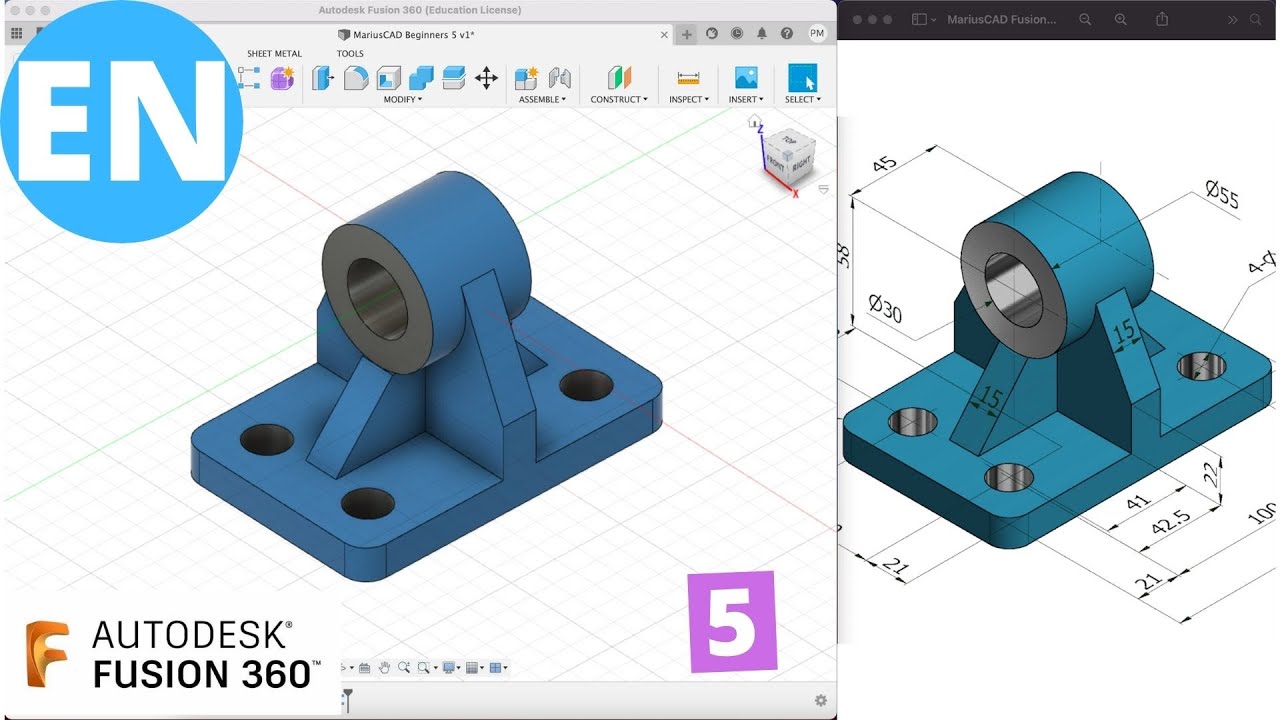Open the Extensions icon in Fusion header
The height and width of the screenshot is (720, 1280).
click(x=712, y=33)
